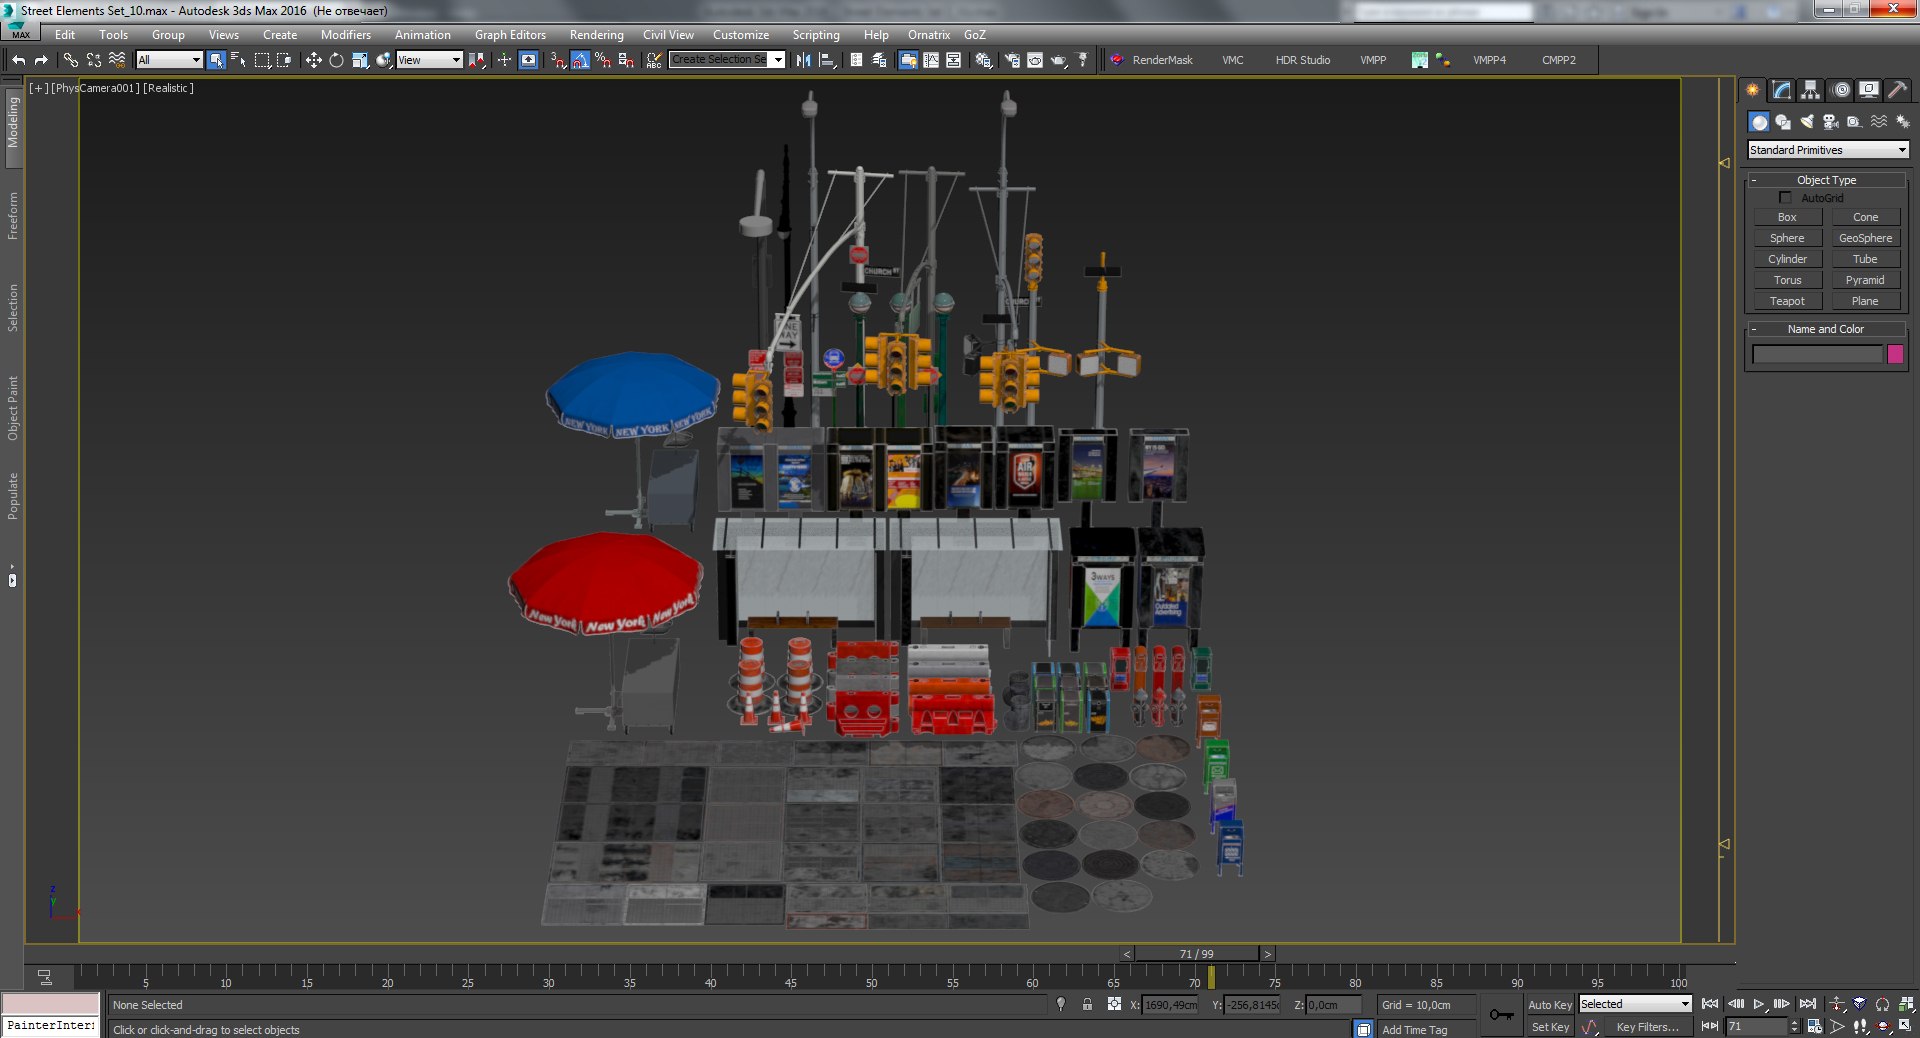Open the Rendering menu

(x=596, y=35)
